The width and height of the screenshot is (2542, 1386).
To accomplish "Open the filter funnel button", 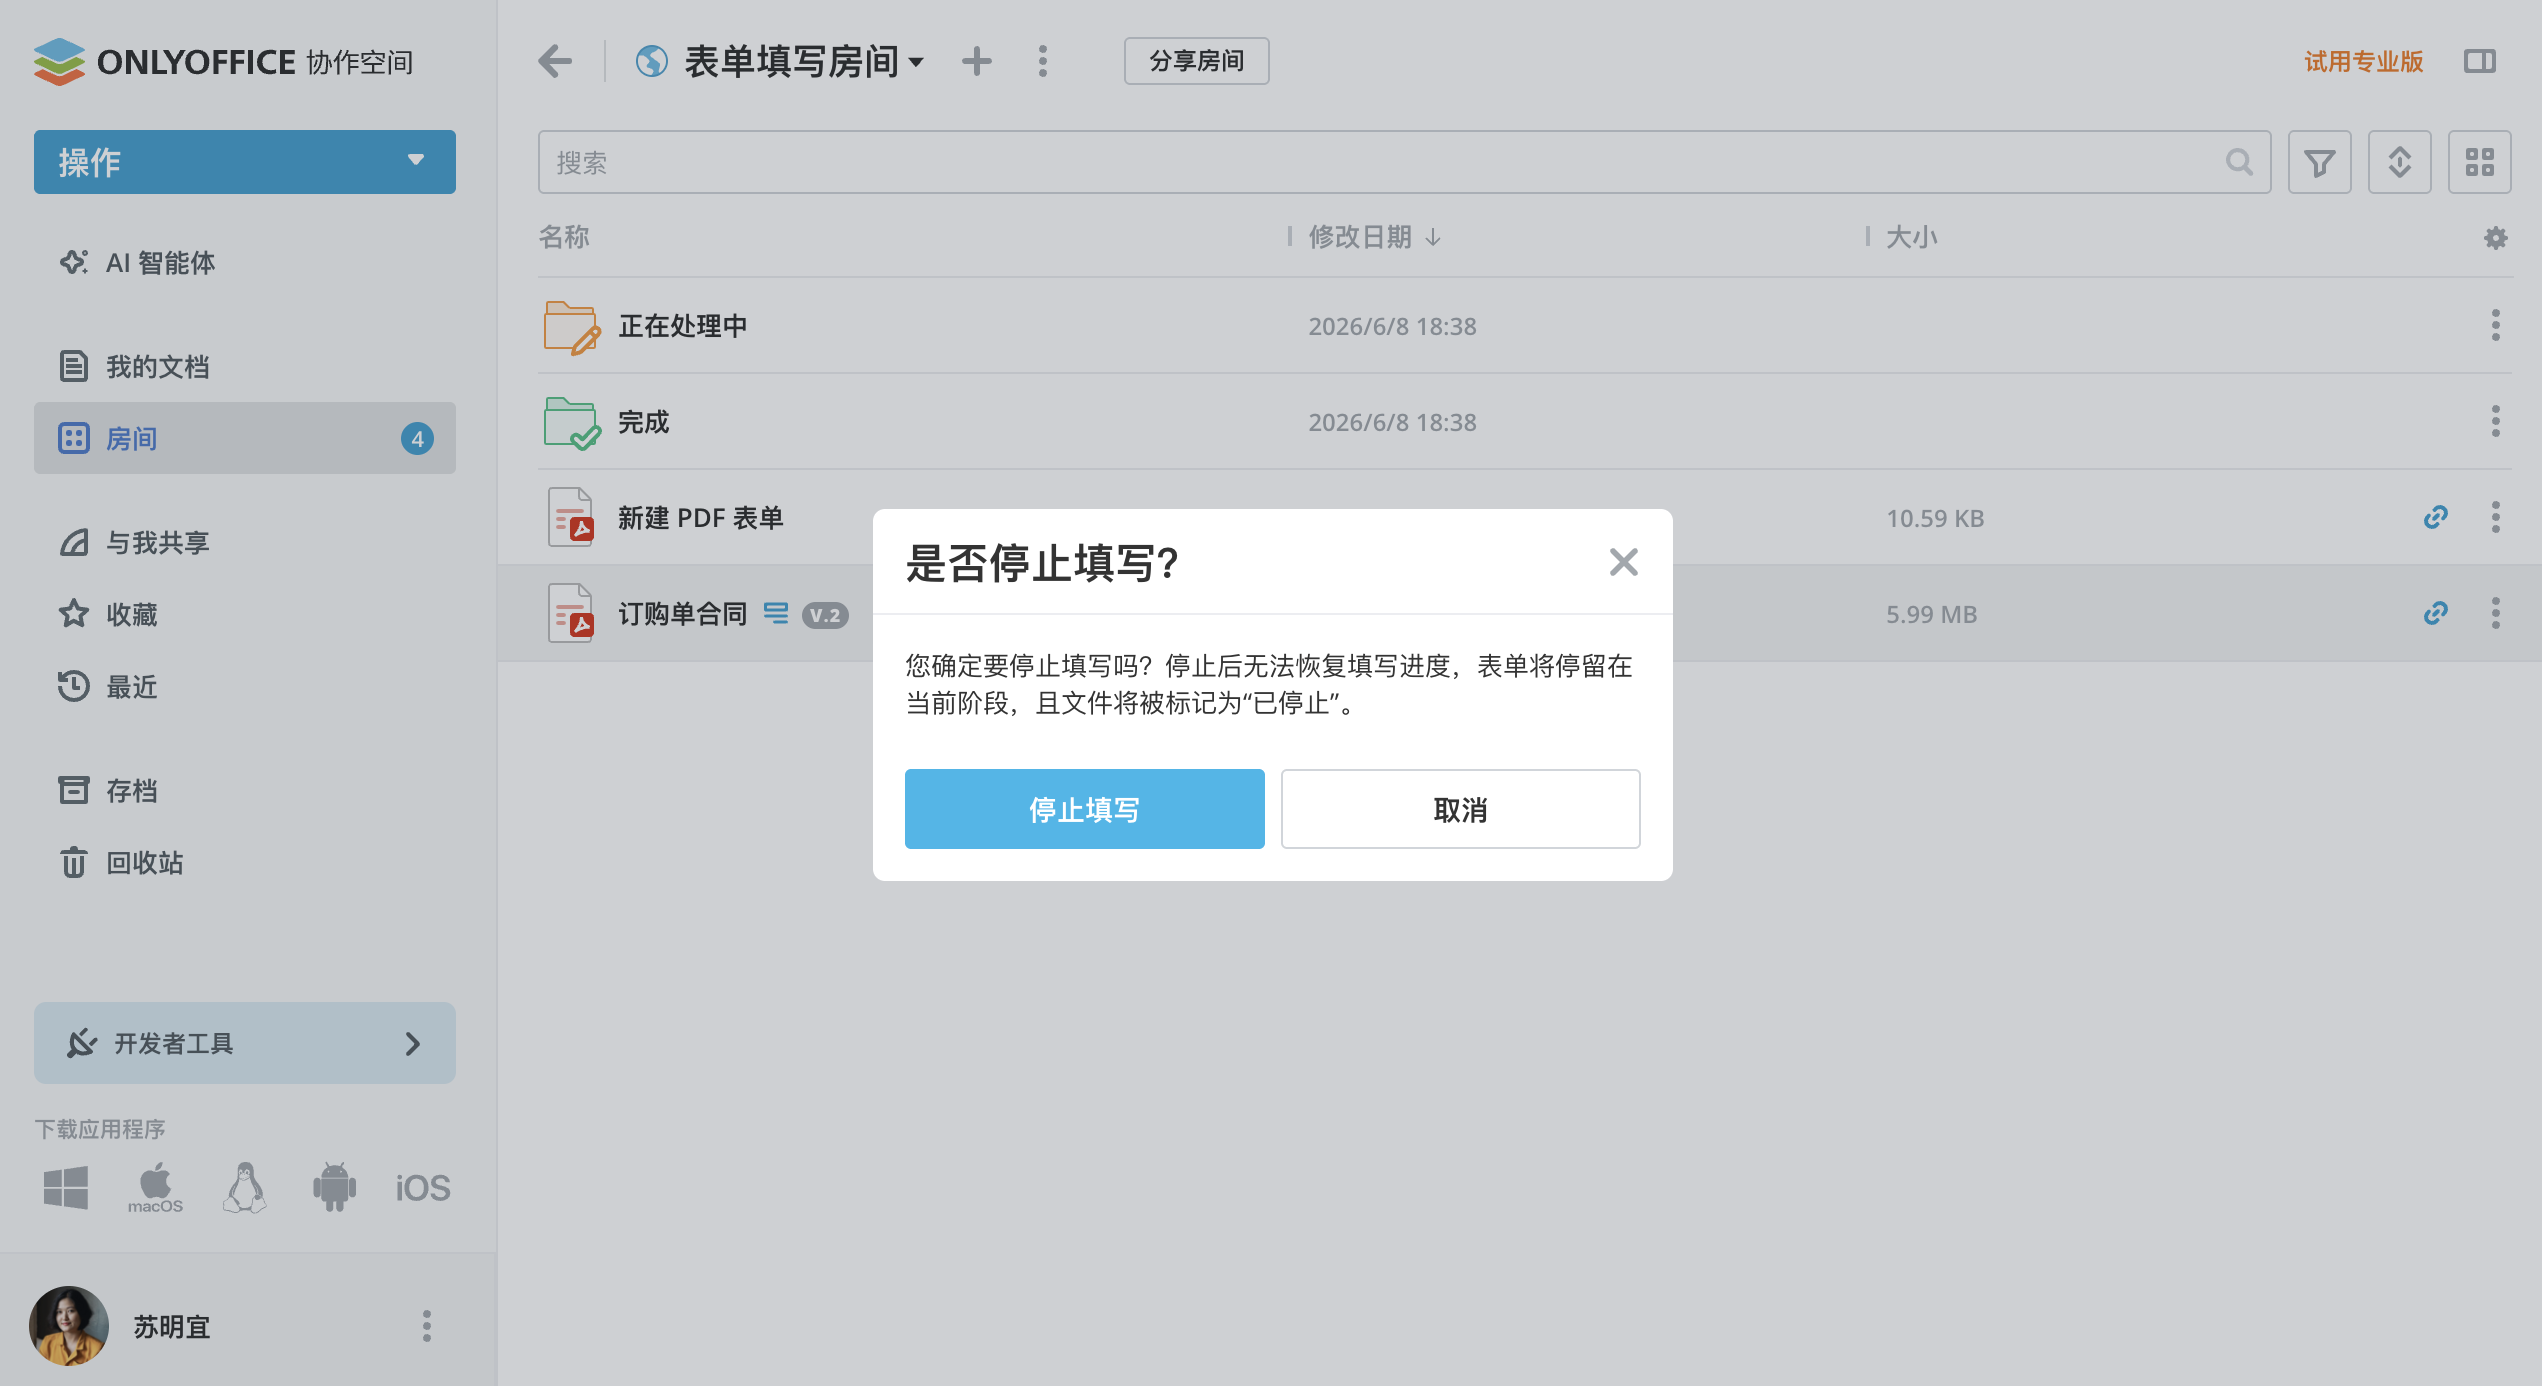I will click(x=2319, y=162).
